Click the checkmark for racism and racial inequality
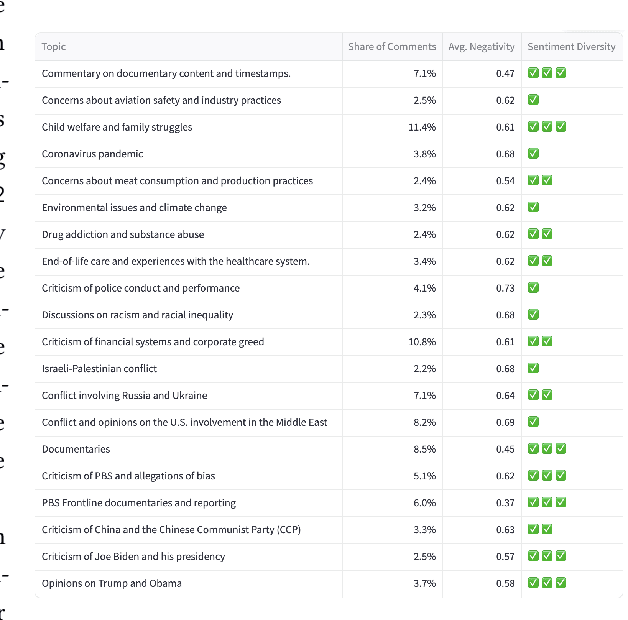 point(534,315)
